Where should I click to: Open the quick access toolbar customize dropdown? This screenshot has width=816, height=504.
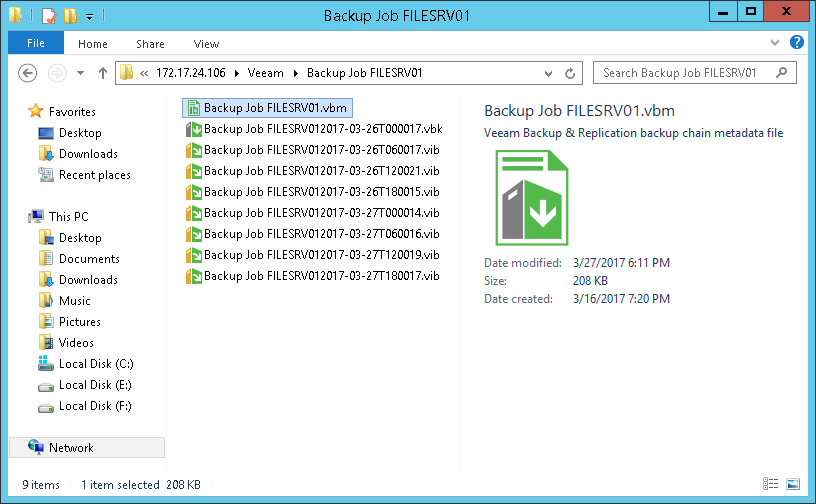(90, 17)
